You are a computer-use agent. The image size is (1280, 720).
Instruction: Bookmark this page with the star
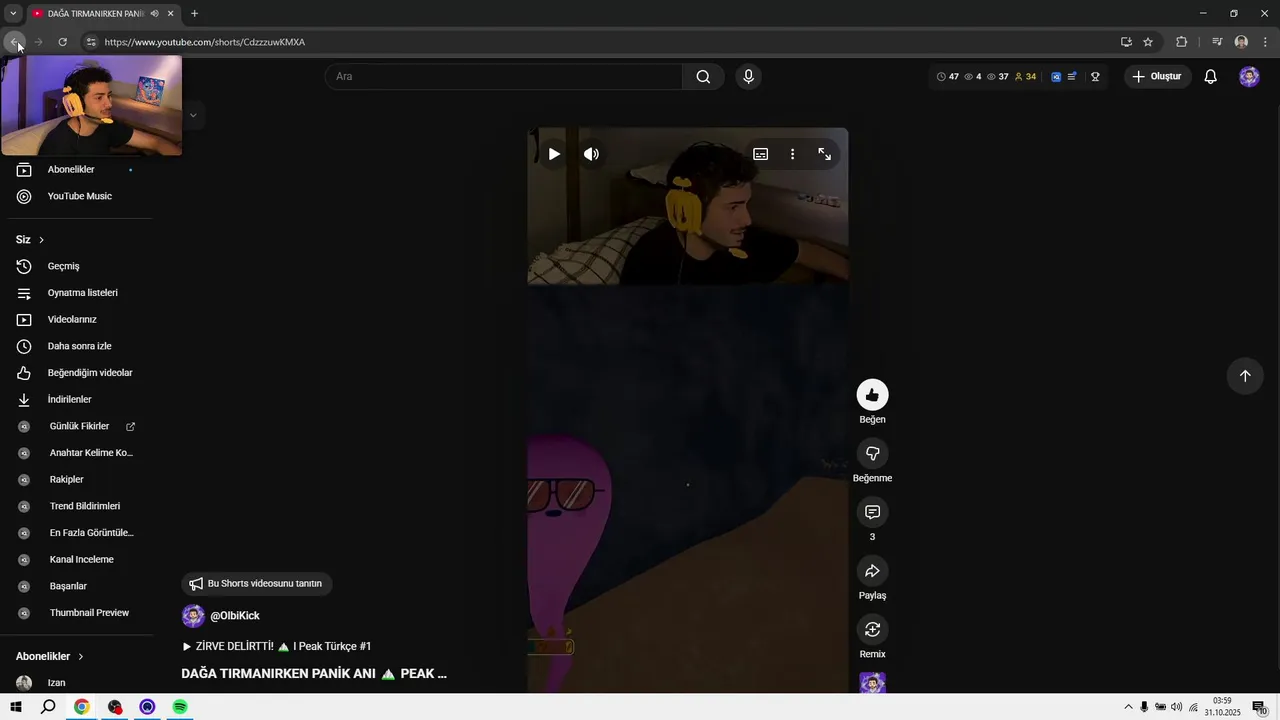[x=1148, y=42]
